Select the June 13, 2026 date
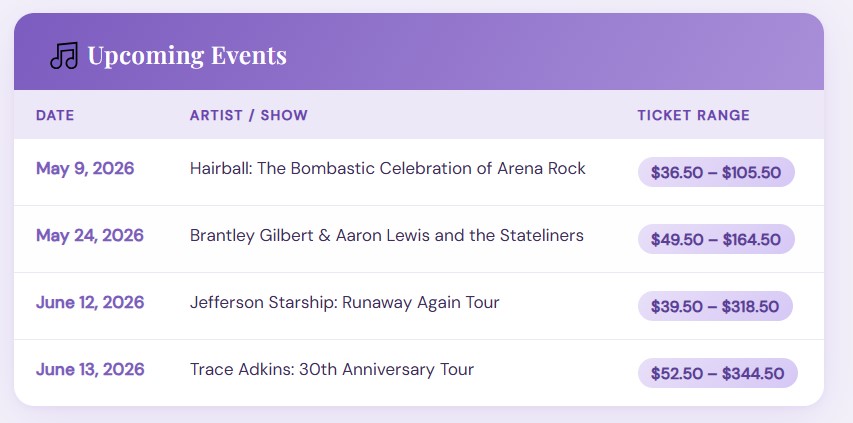 [x=90, y=370]
